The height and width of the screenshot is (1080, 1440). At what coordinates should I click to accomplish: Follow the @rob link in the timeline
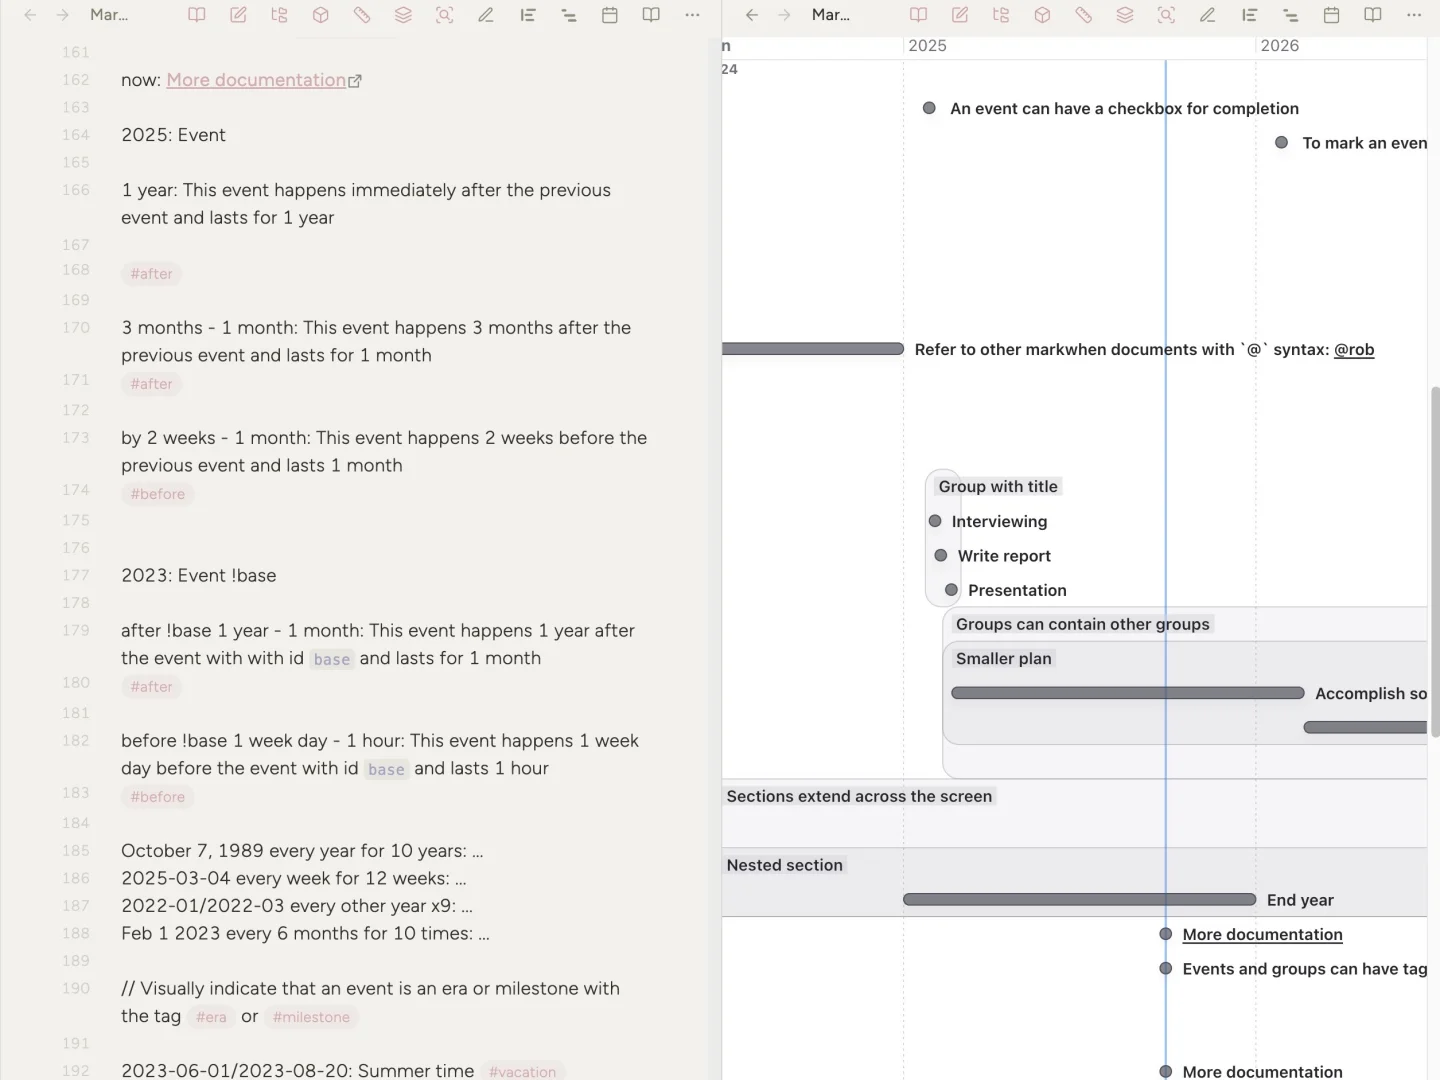click(x=1354, y=349)
